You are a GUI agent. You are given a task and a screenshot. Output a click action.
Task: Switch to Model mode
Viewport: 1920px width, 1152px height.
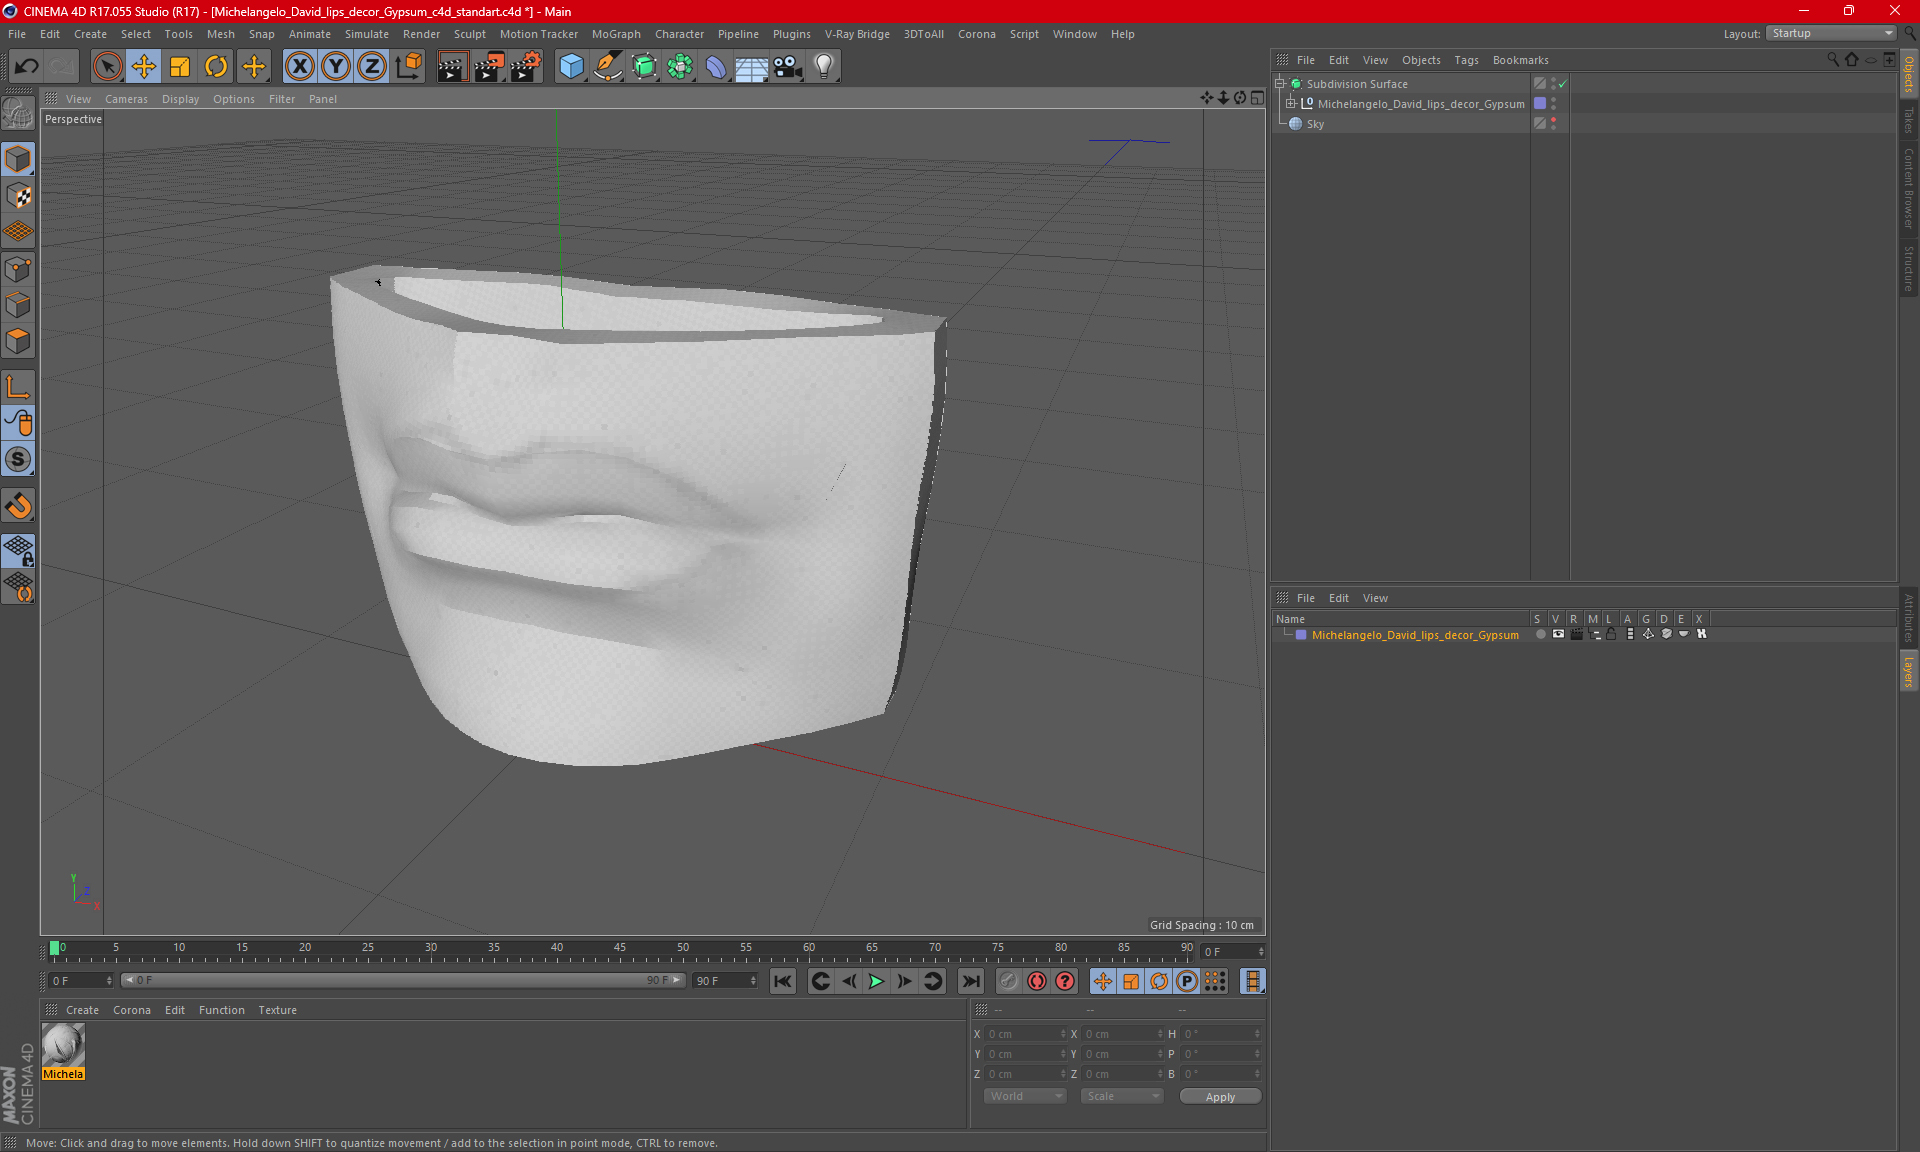[x=19, y=159]
